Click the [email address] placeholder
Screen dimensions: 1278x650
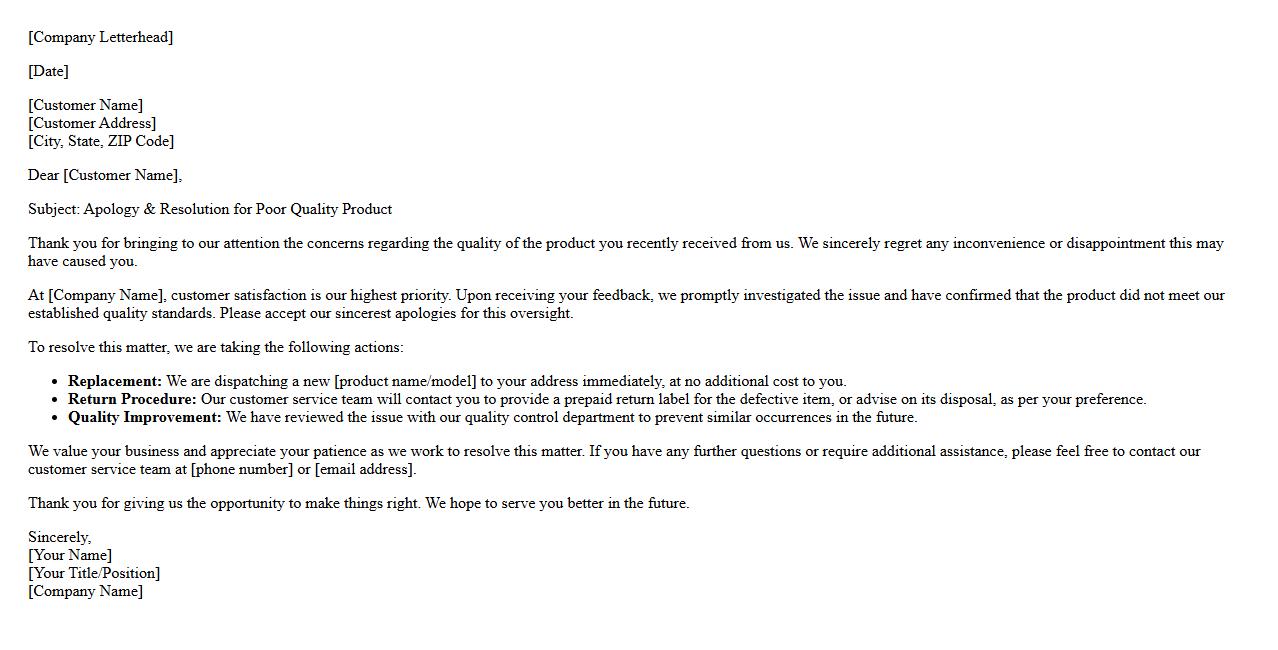365,469
